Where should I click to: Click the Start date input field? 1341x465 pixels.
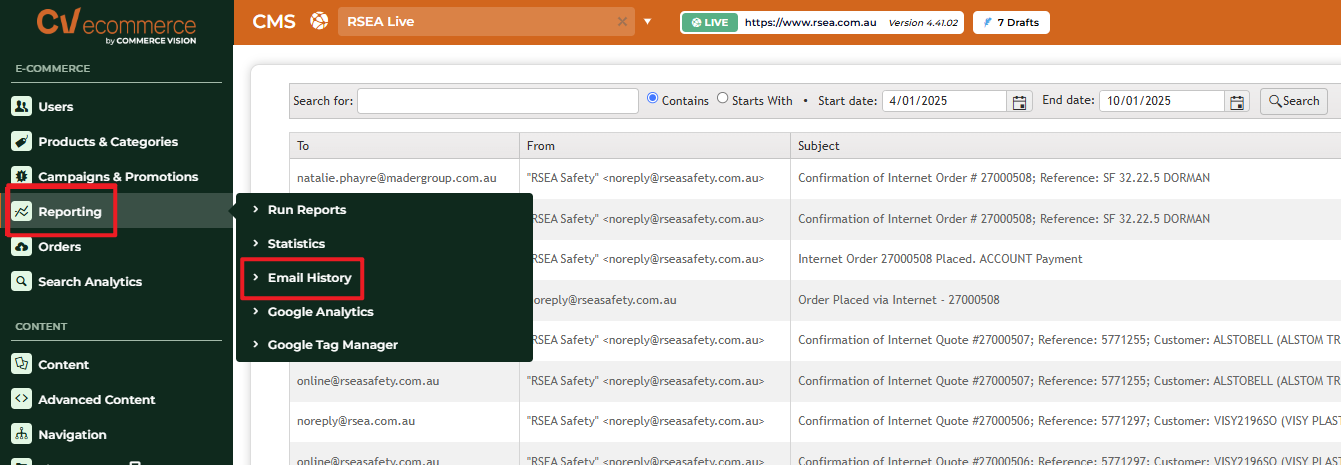(944, 101)
